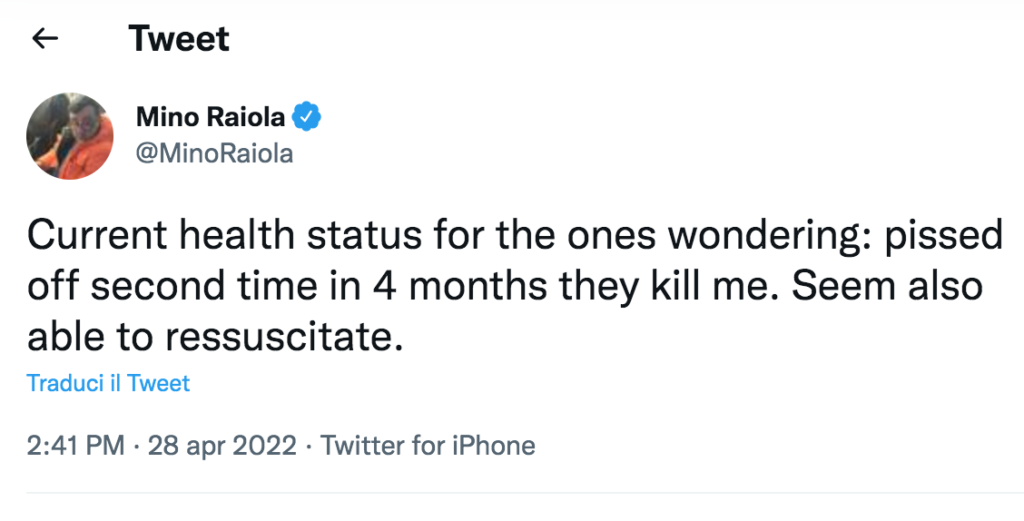Open Mino Raiola's profile picture

click(x=70, y=137)
